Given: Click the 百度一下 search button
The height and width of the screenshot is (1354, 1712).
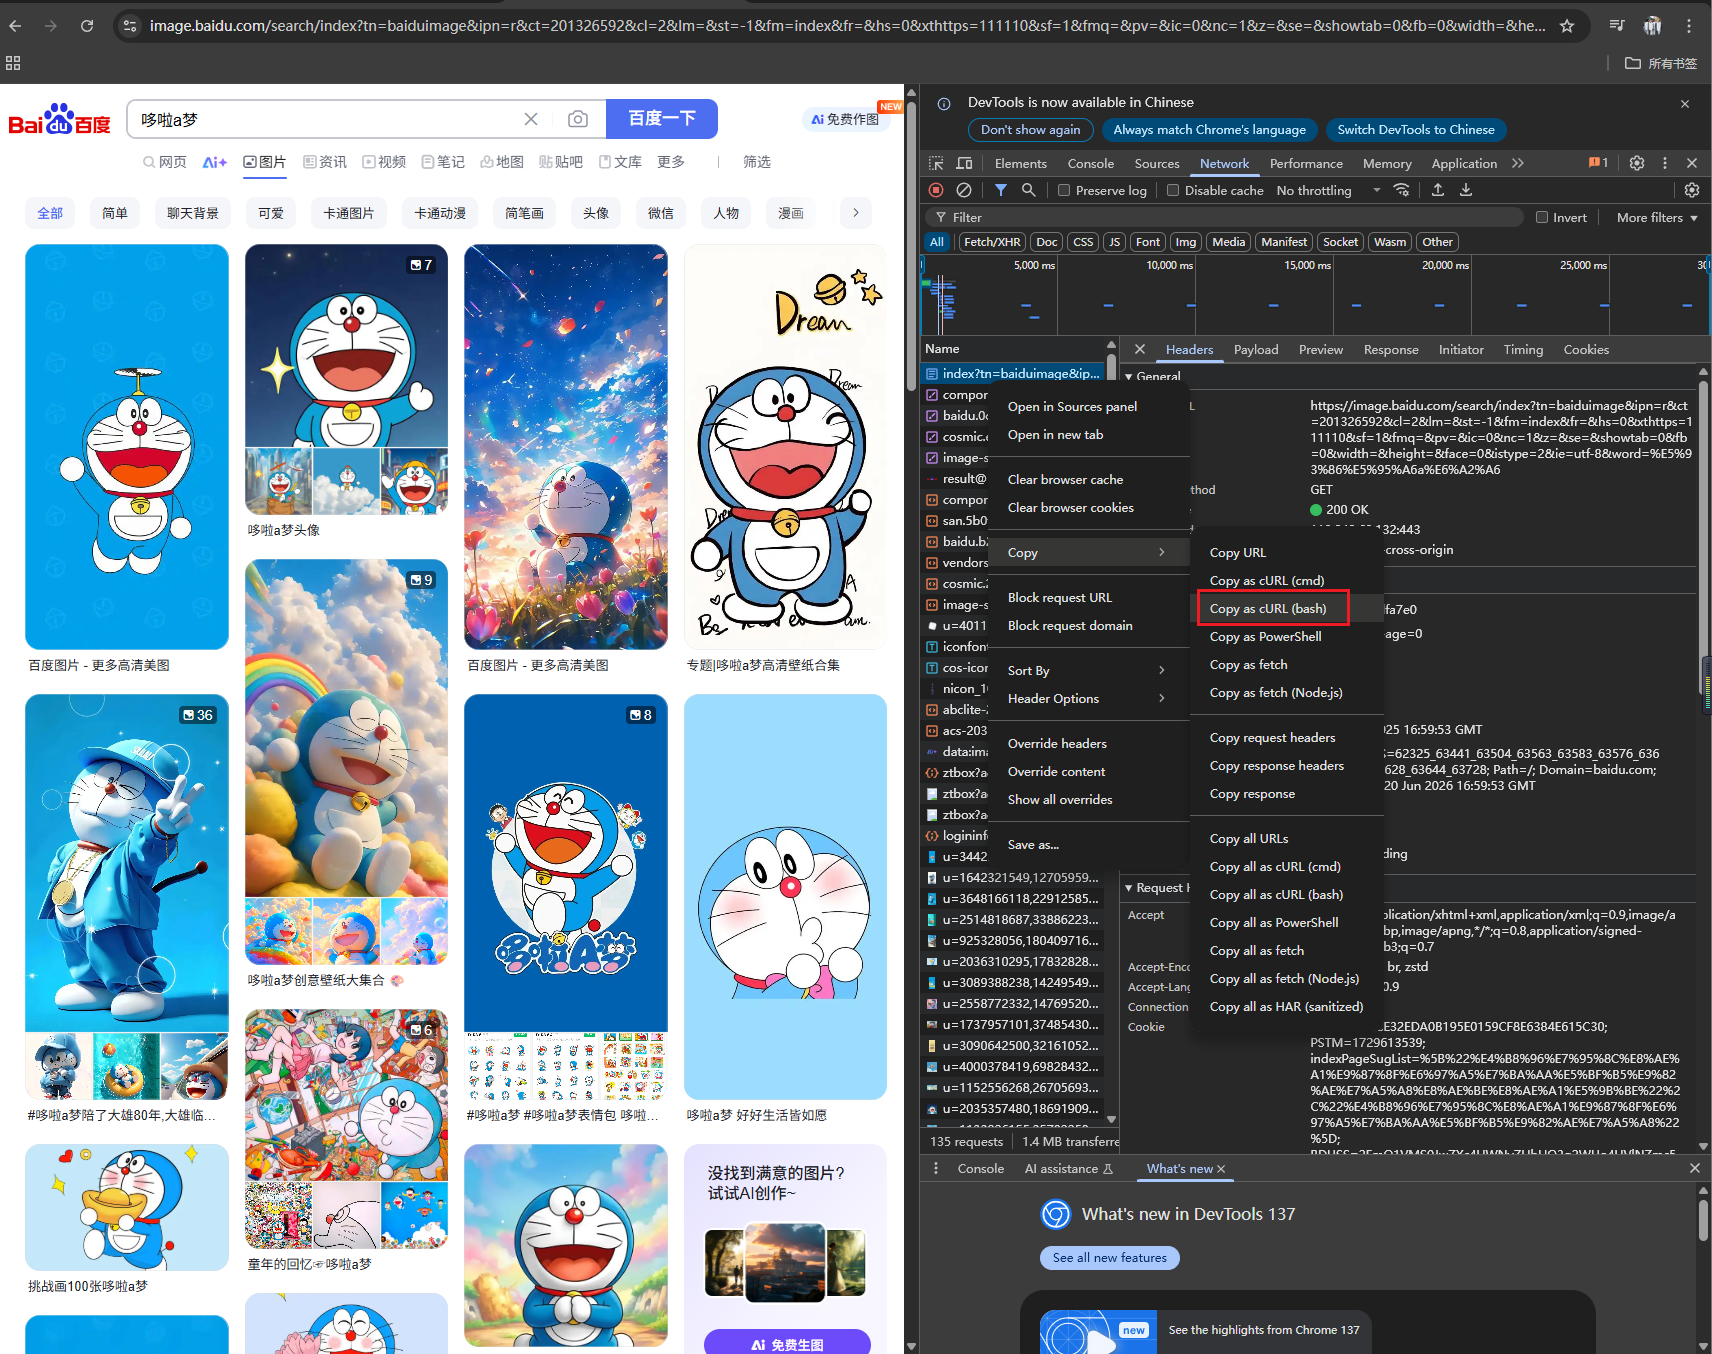Looking at the screenshot, I should 662,118.
